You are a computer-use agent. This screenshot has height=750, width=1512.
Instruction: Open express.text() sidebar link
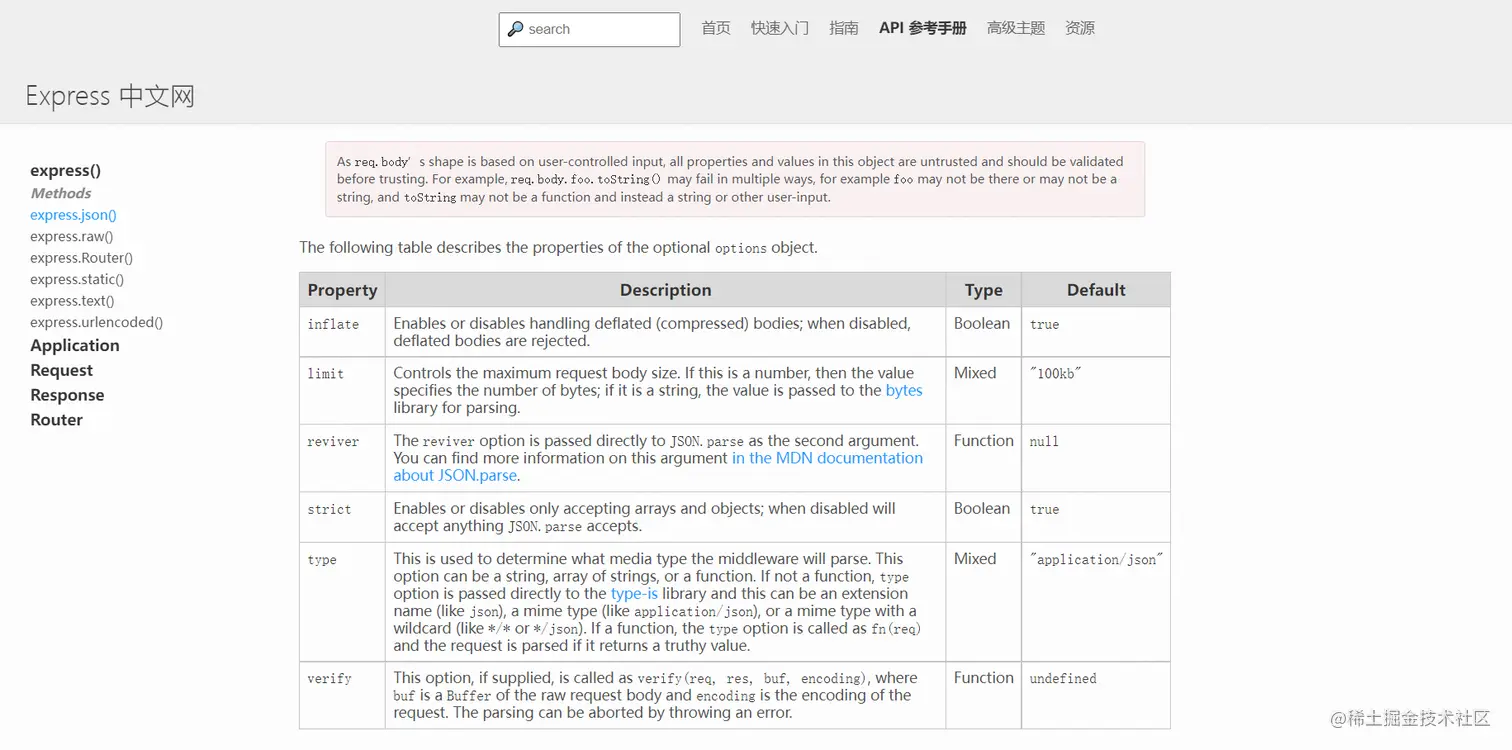pyautogui.click(x=72, y=301)
